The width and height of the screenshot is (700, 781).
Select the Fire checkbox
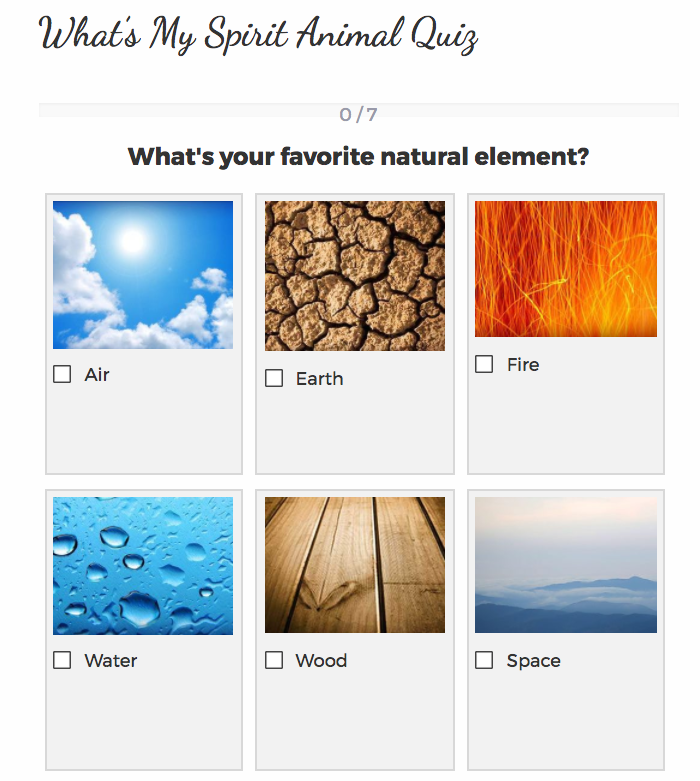(x=484, y=365)
